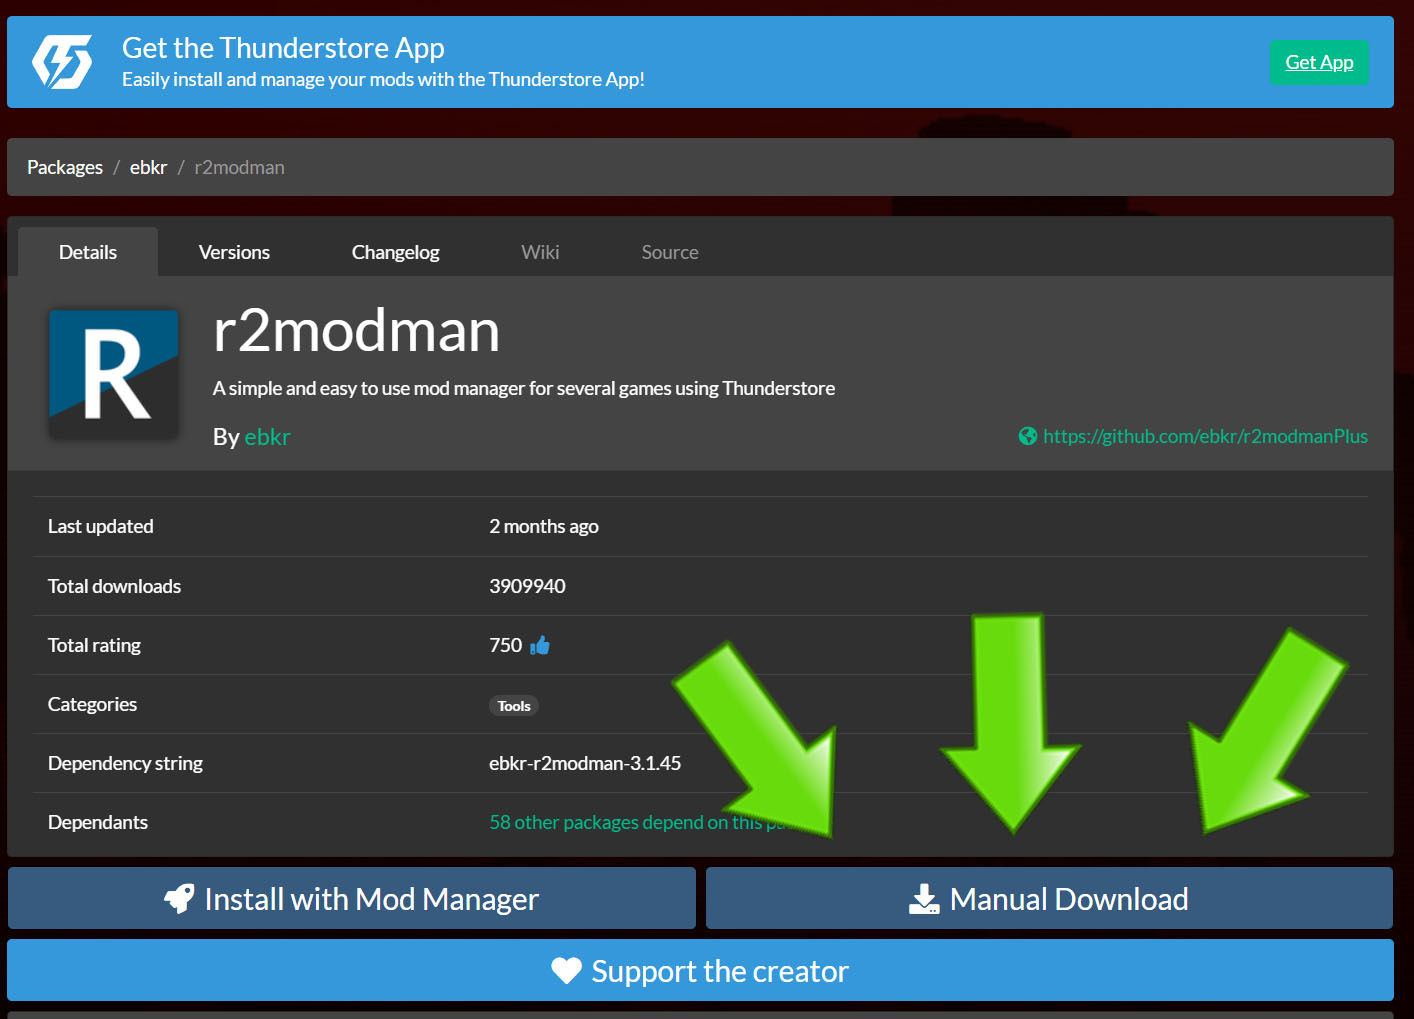Screen dimensions: 1414x1019
Task: Open the Changelog tab
Action: coord(396,252)
